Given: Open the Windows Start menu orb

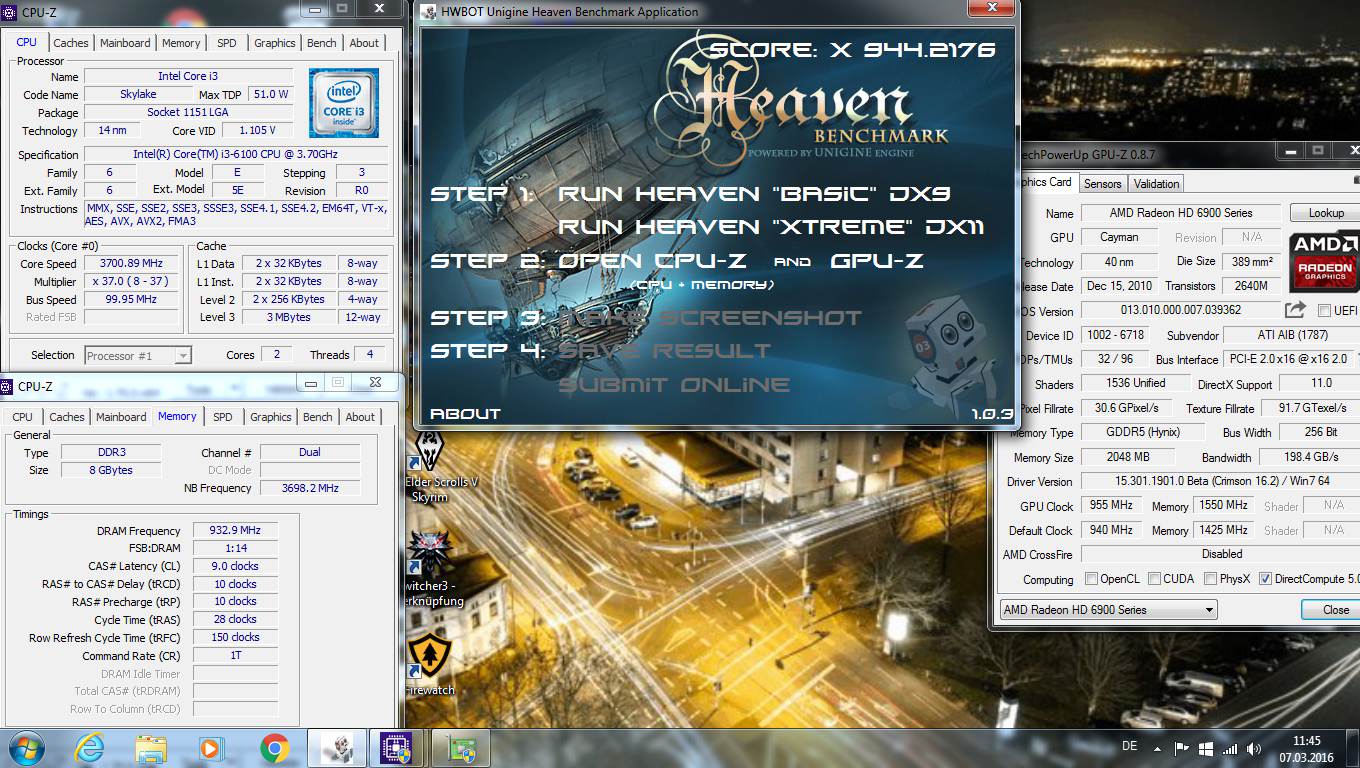Looking at the screenshot, I should 25,748.
